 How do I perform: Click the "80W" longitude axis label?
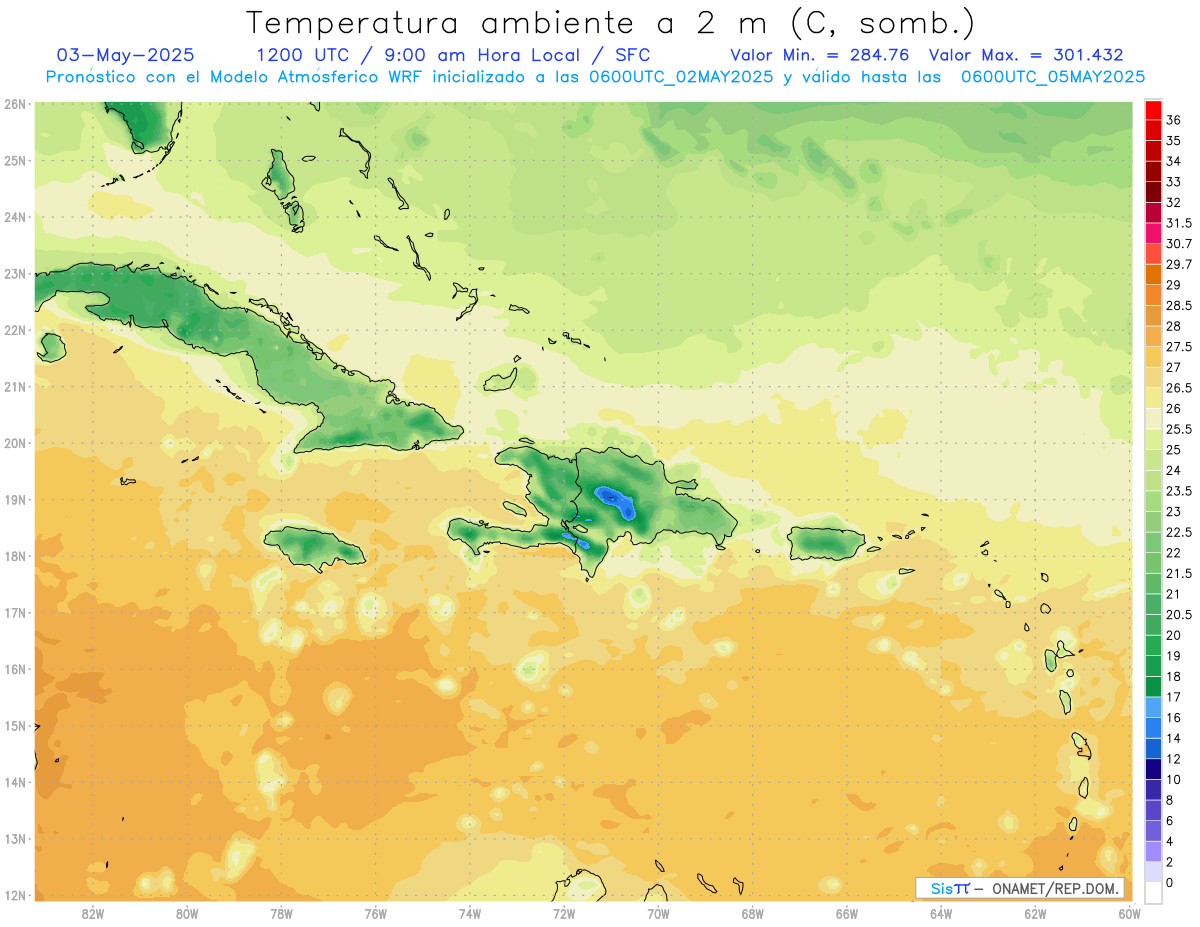point(187,913)
